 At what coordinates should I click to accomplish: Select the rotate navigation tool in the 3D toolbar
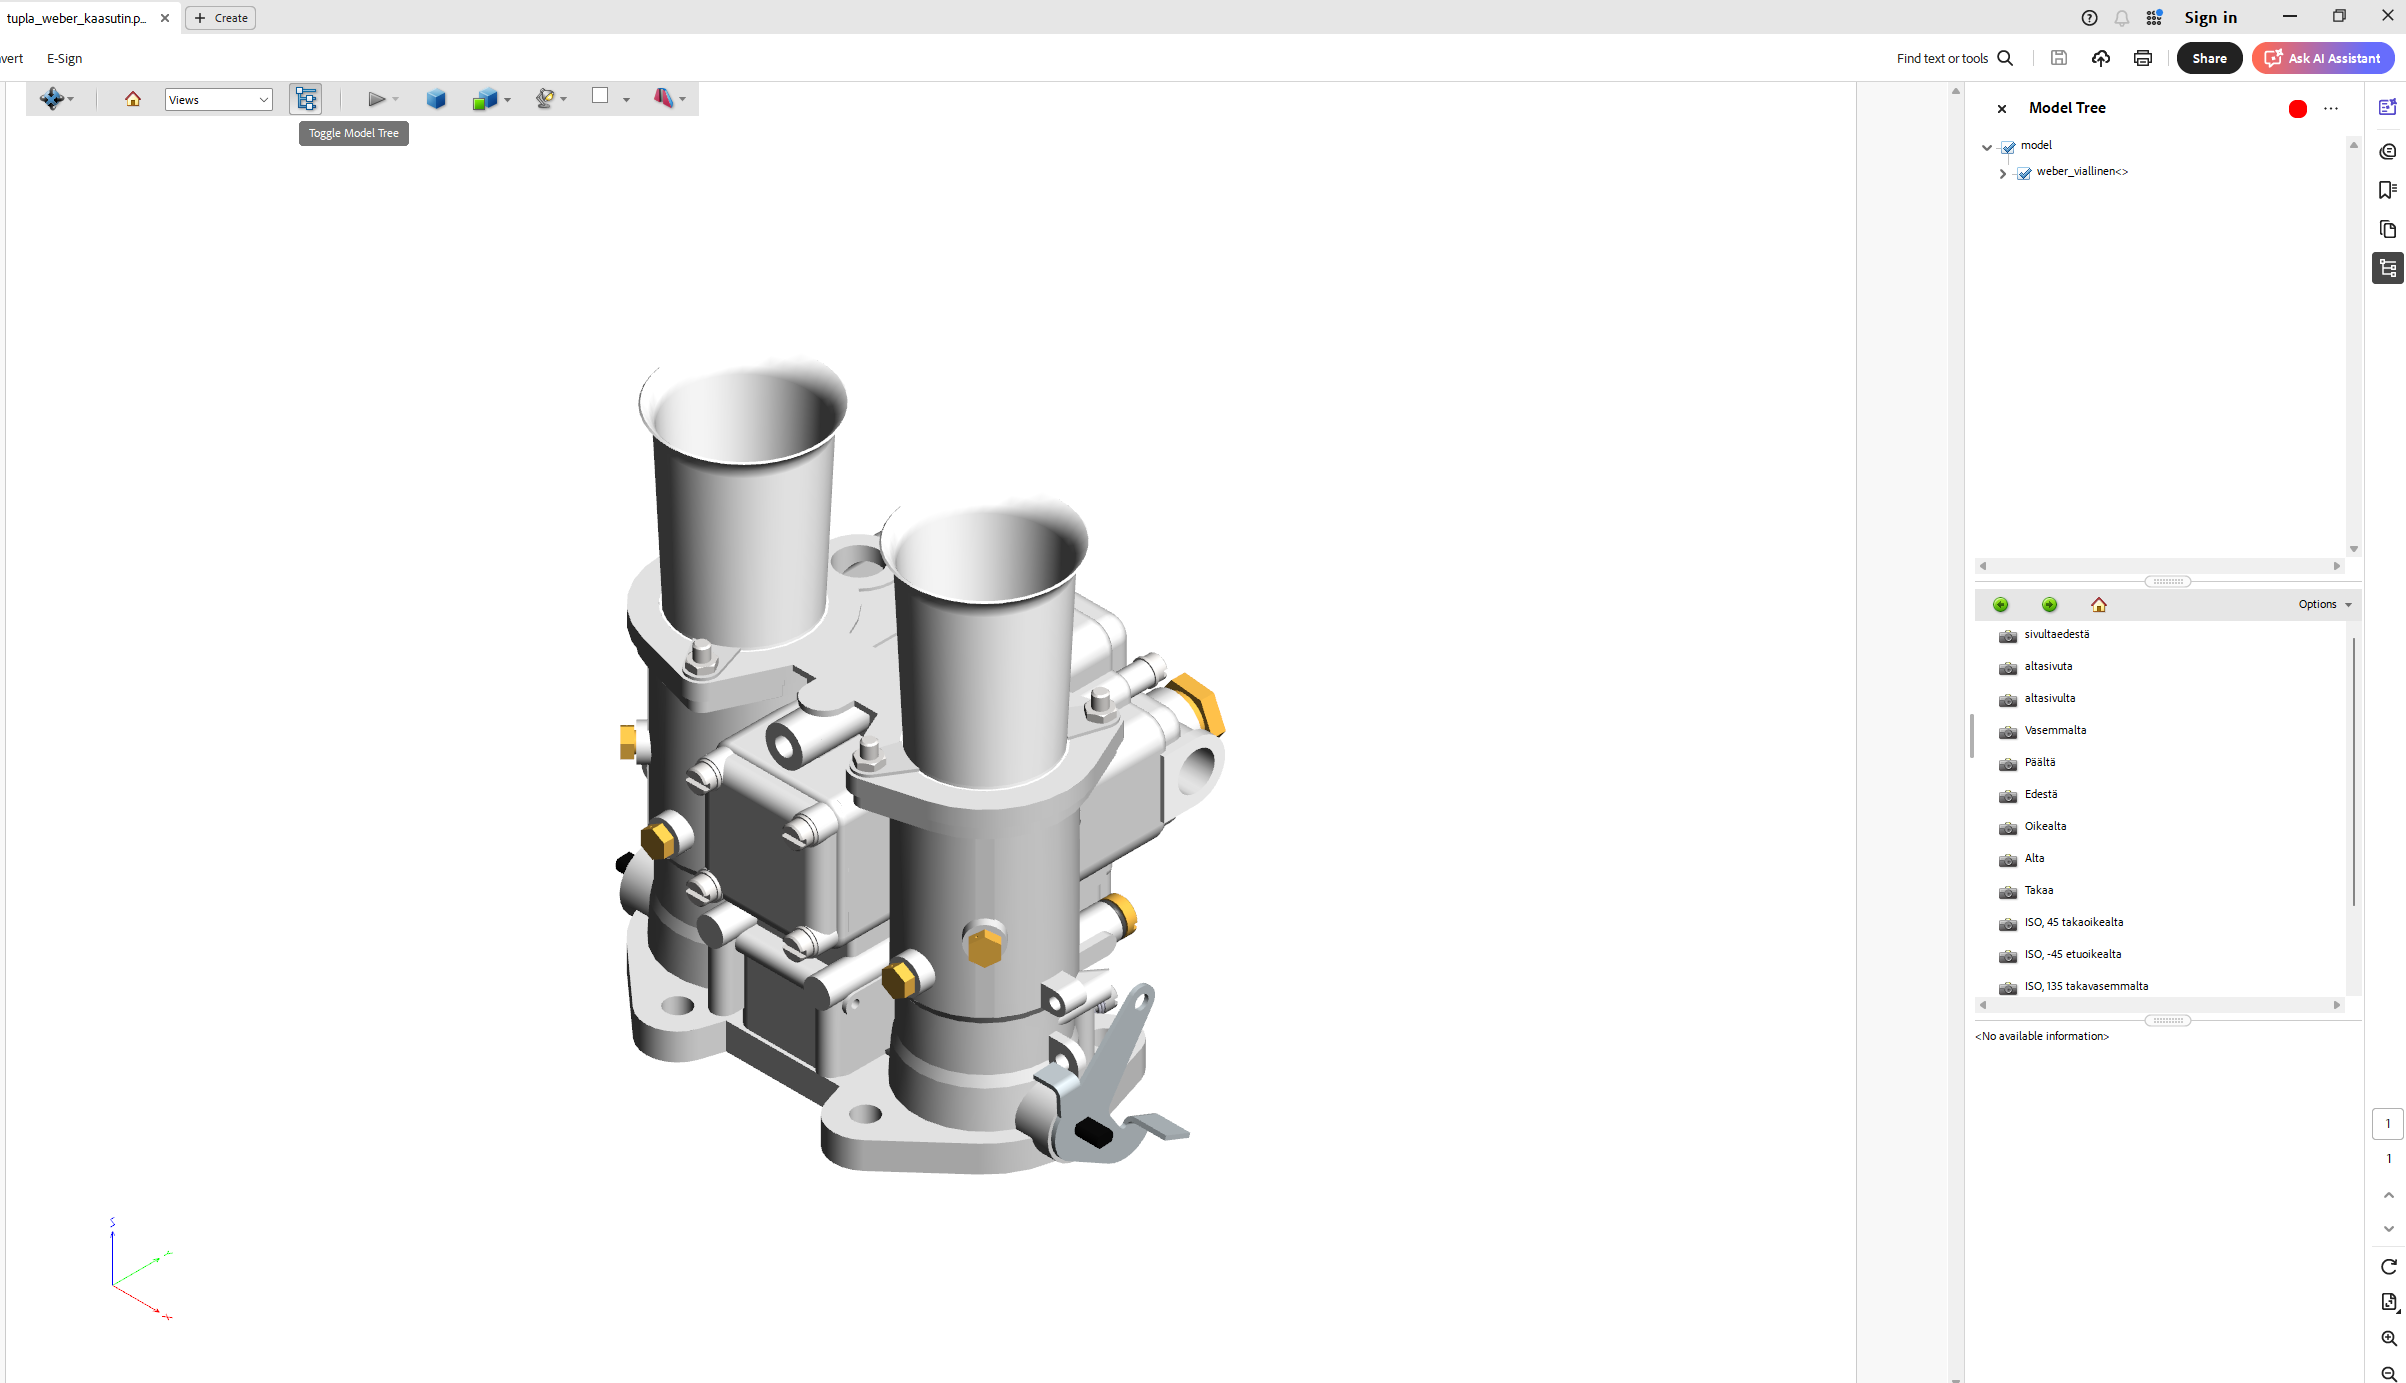[54, 98]
